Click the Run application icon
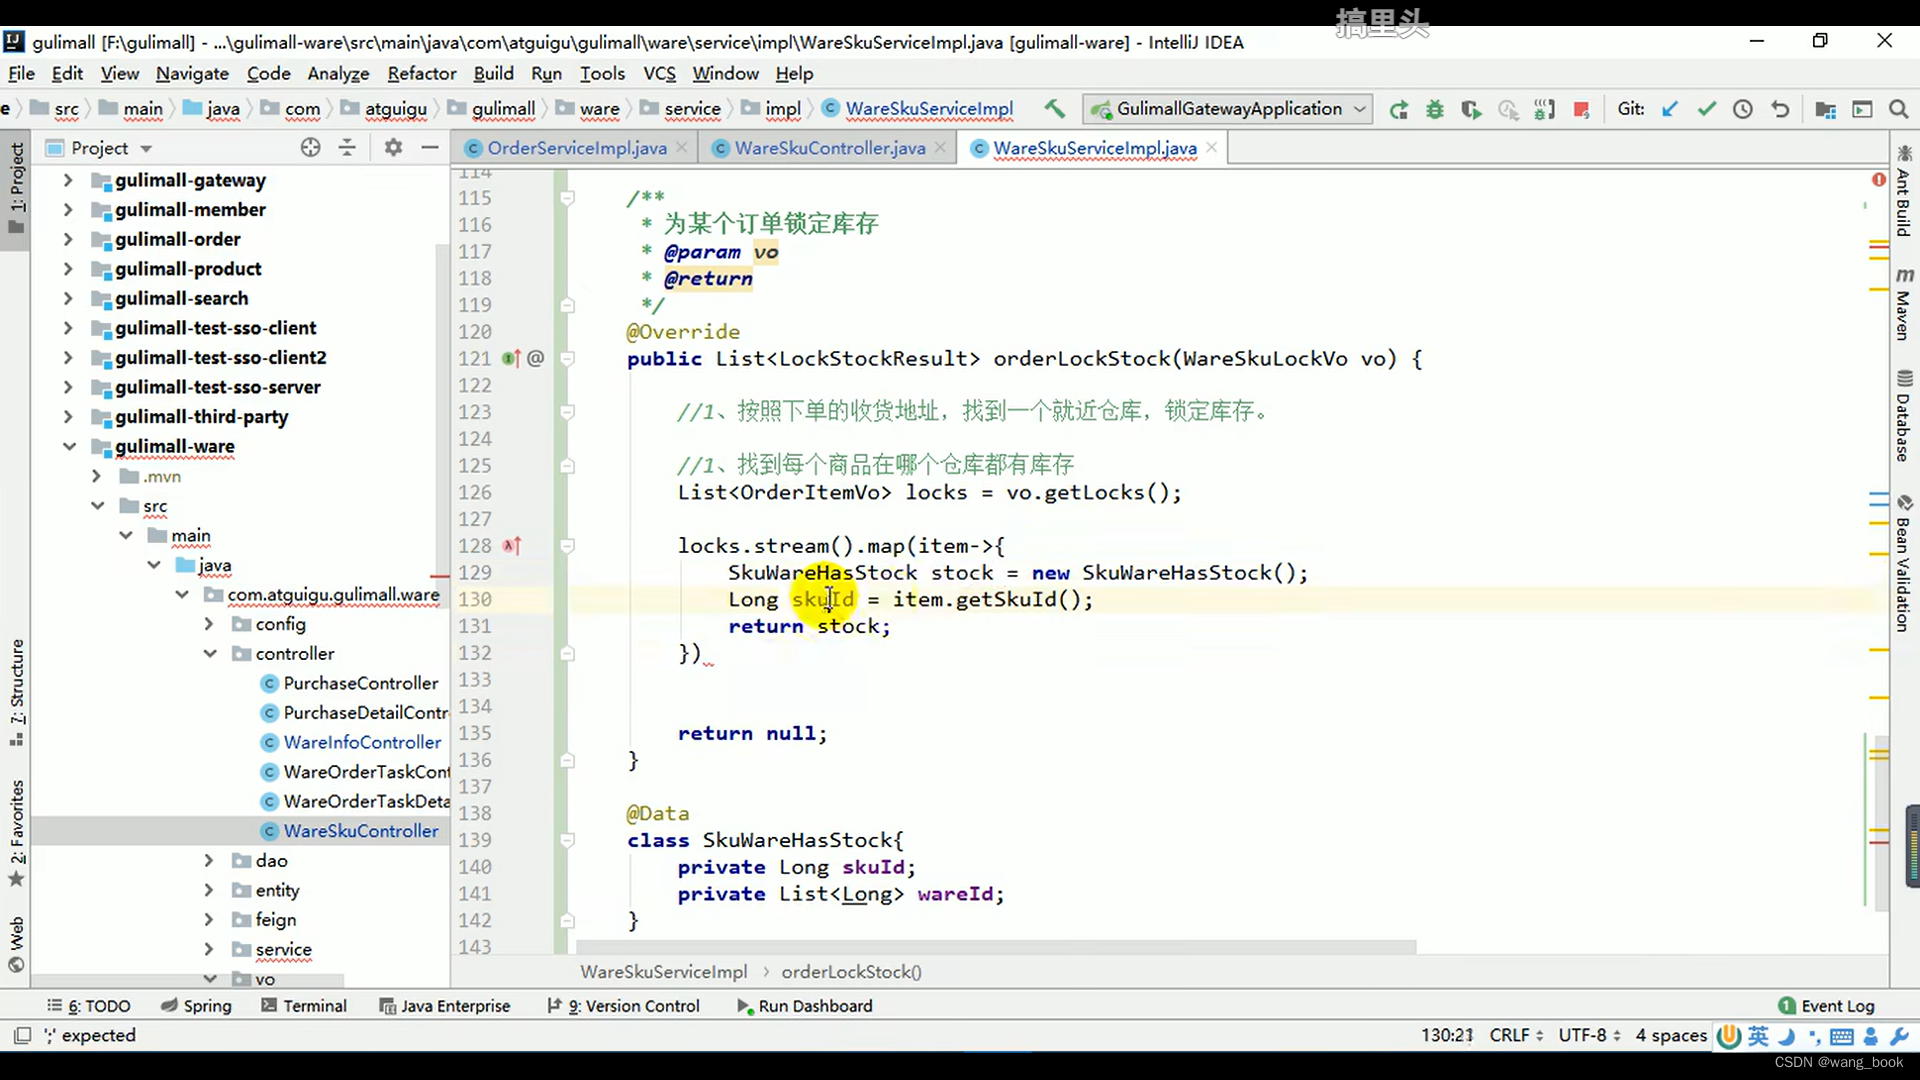This screenshot has height=1080, width=1920. [1398, 109]
